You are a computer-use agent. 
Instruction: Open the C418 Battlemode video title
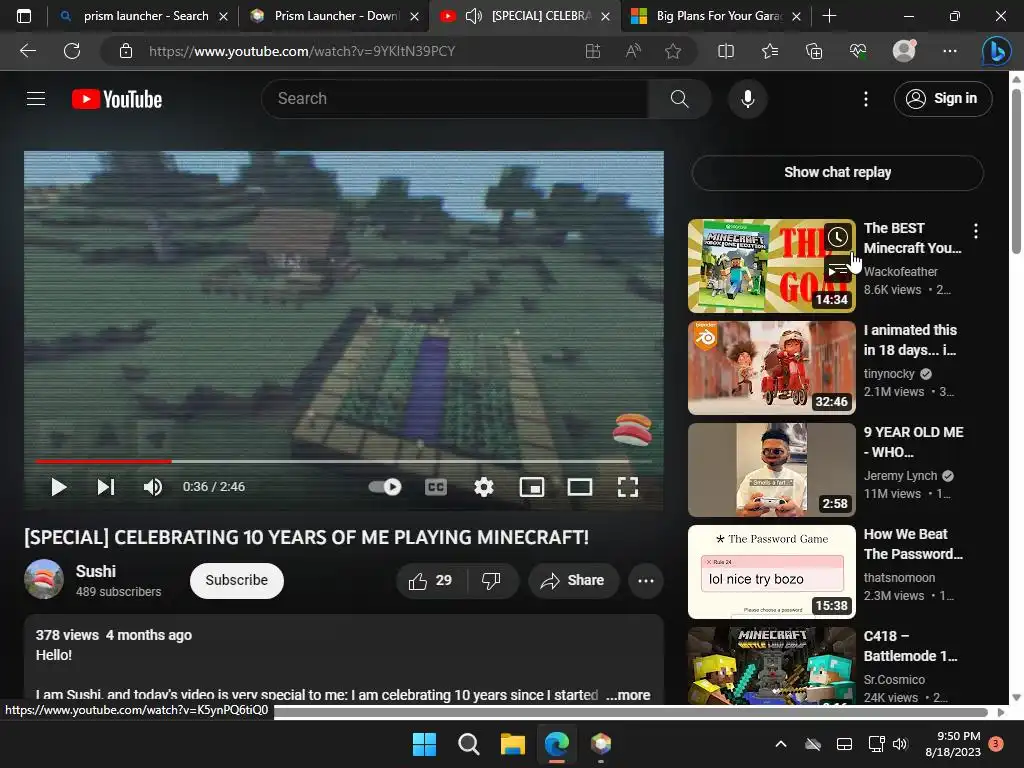[x=910, y=646]
